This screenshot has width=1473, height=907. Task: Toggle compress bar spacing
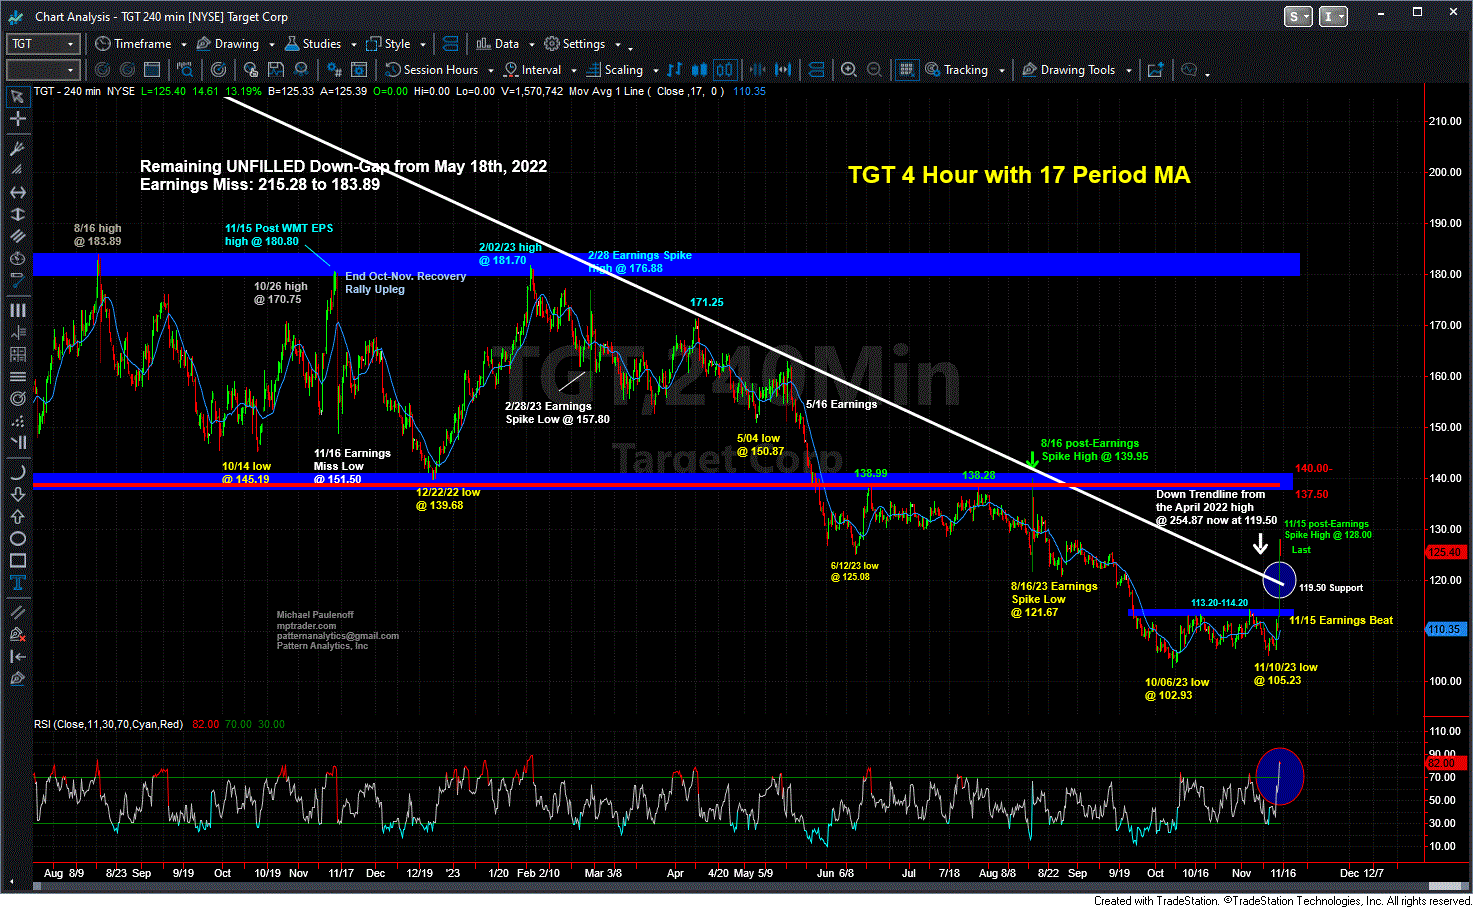757,69
